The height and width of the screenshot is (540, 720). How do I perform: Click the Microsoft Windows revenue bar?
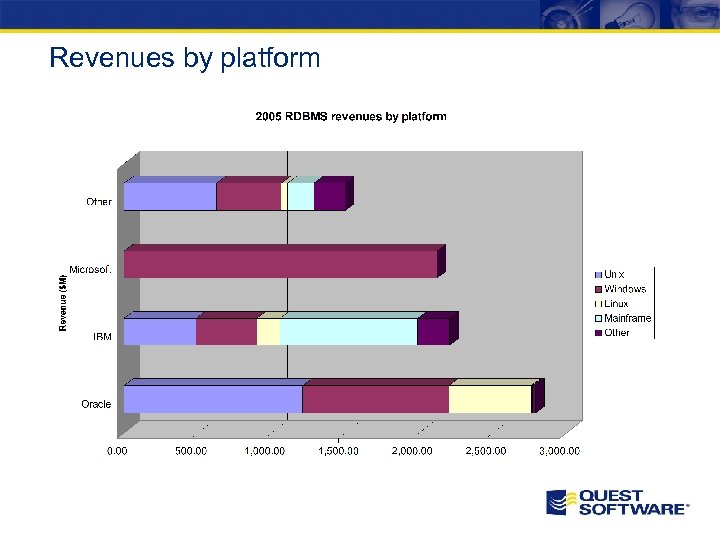click(281, 264)
